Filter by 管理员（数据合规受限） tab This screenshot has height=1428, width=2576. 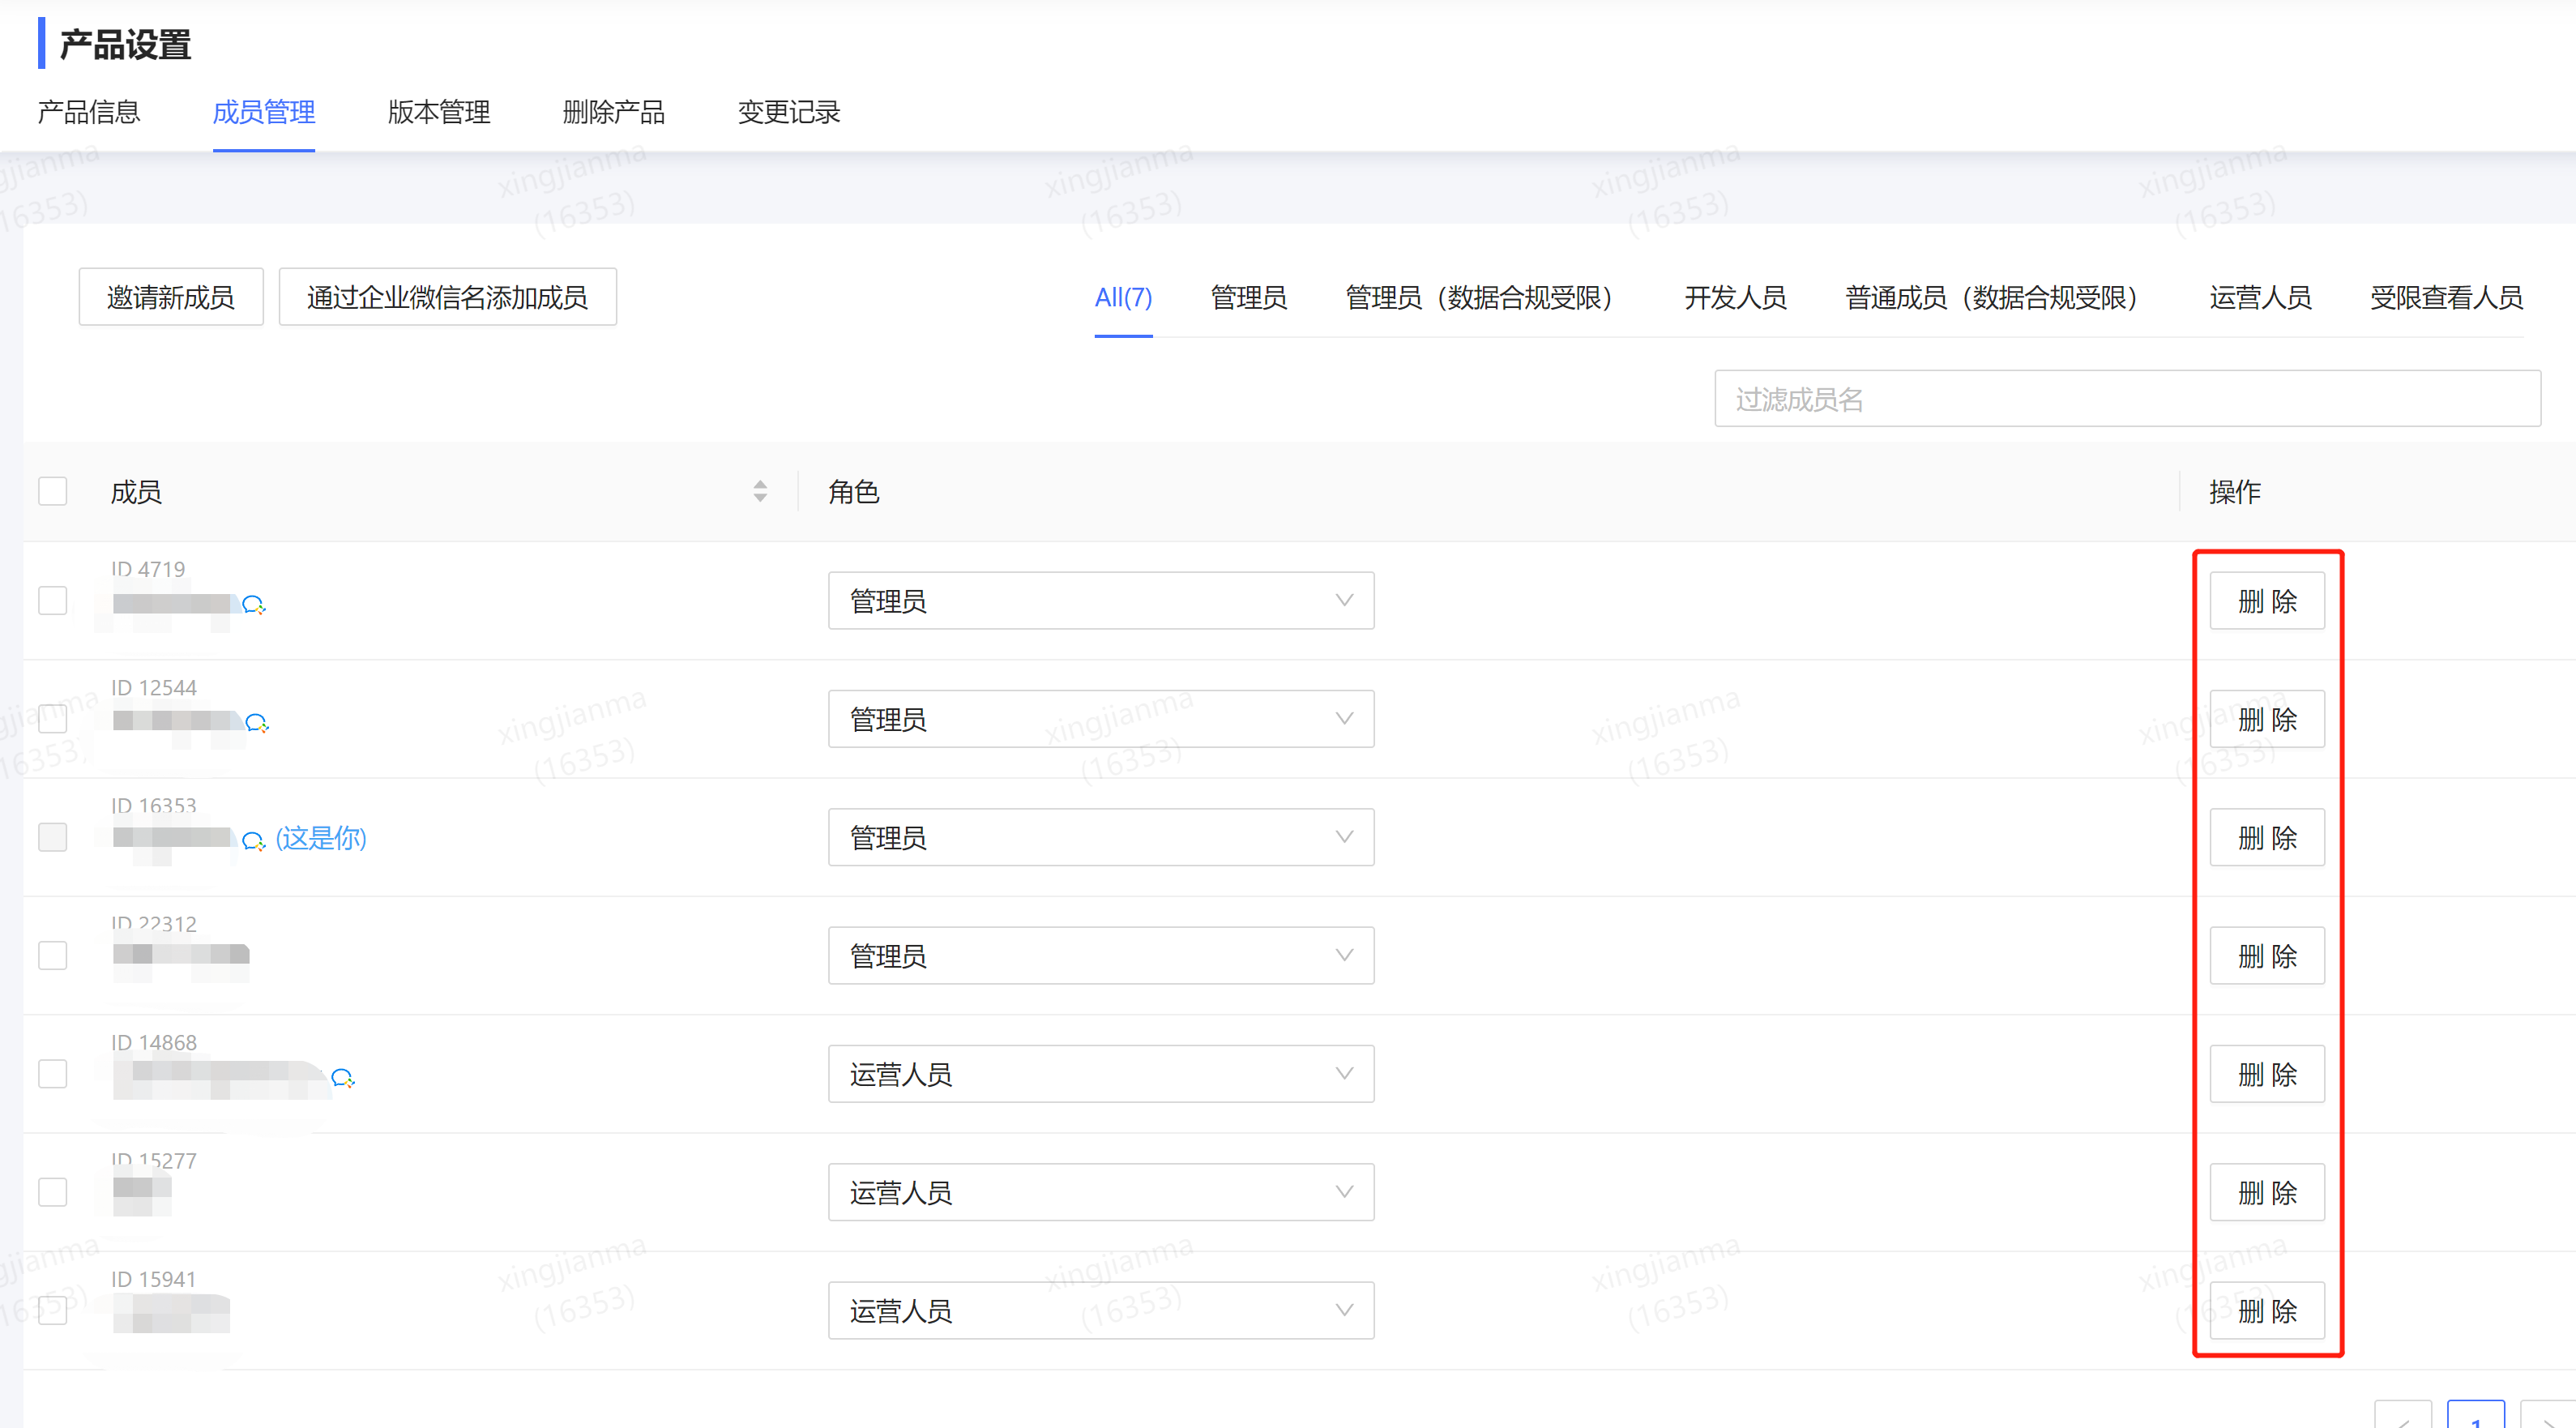[1485, 298]
